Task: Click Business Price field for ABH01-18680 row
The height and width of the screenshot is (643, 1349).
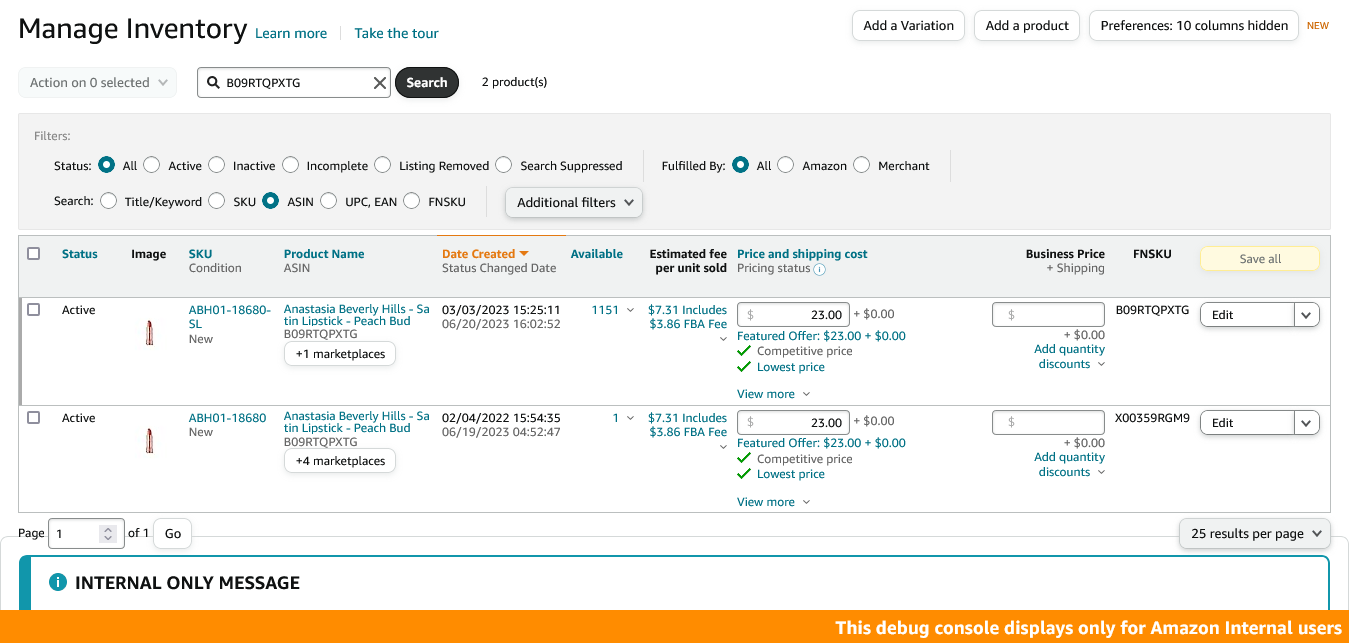Action: pyautogui.click(x=1048, y=422)
